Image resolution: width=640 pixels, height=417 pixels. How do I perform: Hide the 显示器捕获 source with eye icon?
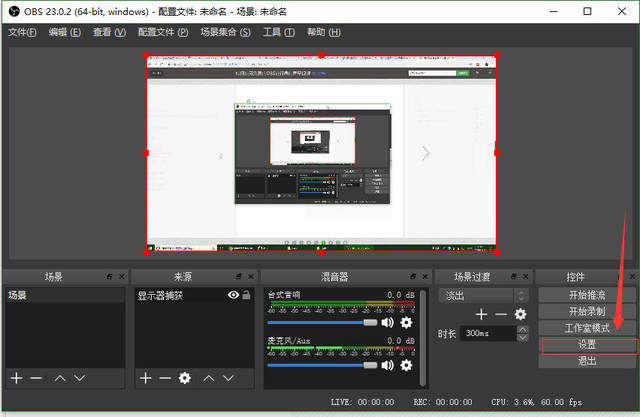233,295
